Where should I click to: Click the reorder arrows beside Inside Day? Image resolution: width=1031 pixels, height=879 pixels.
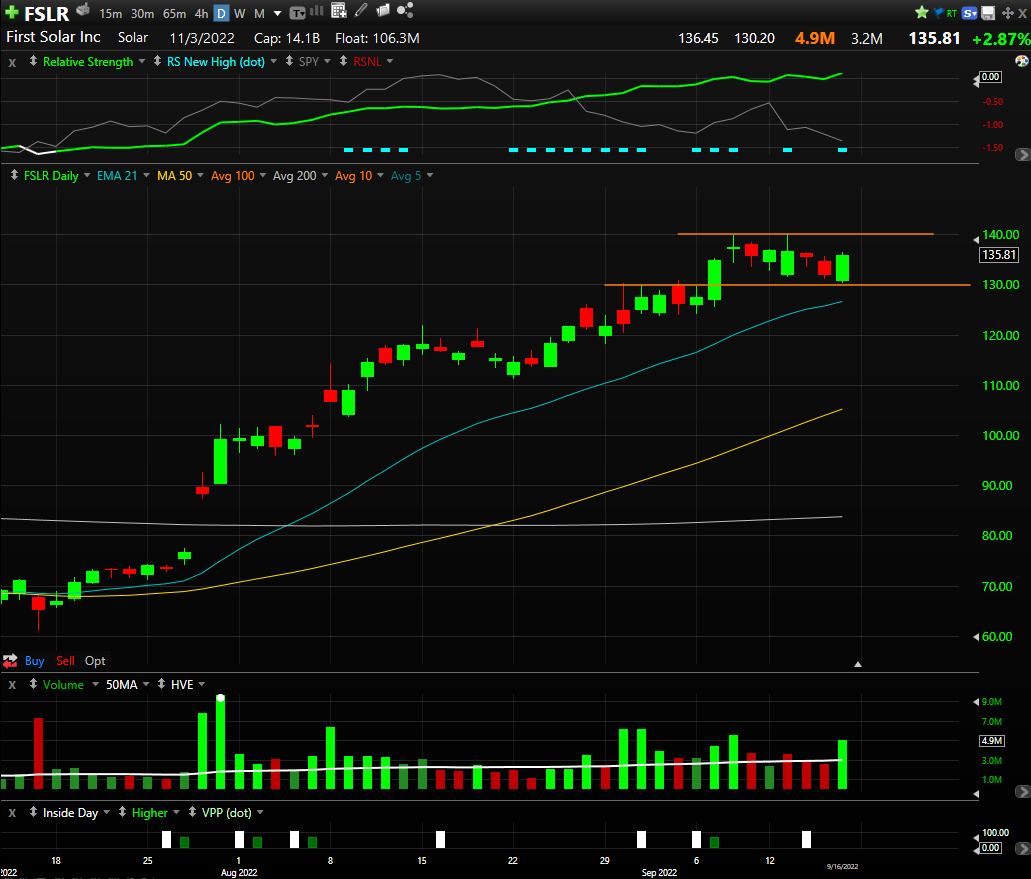(x=34, y=813)
